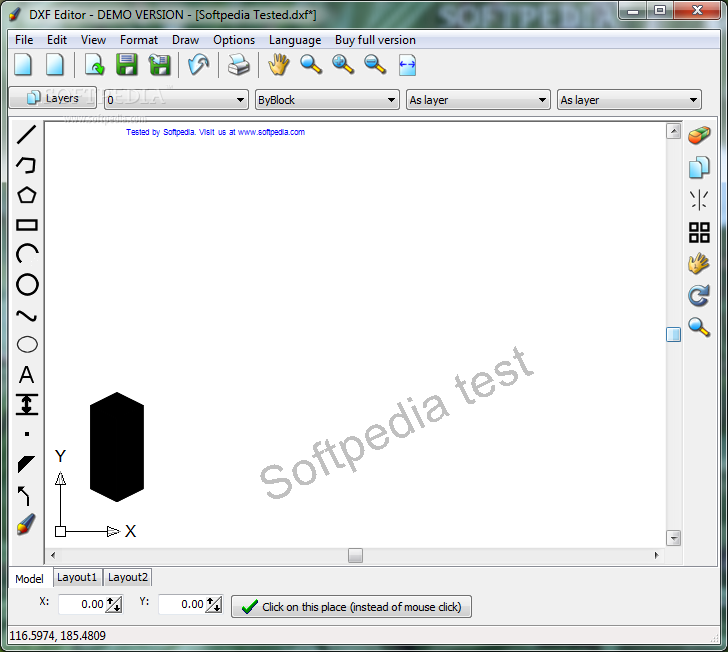728x652 pixels.
Task: Select the Polyline drawing tool
Action: 26,165
